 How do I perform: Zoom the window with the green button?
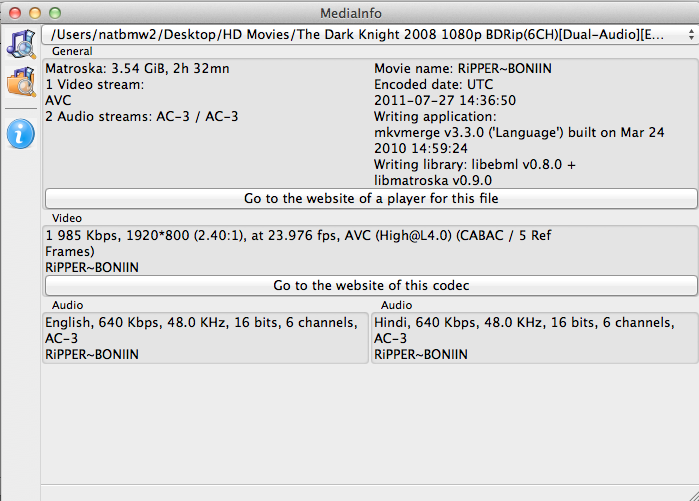55,13
